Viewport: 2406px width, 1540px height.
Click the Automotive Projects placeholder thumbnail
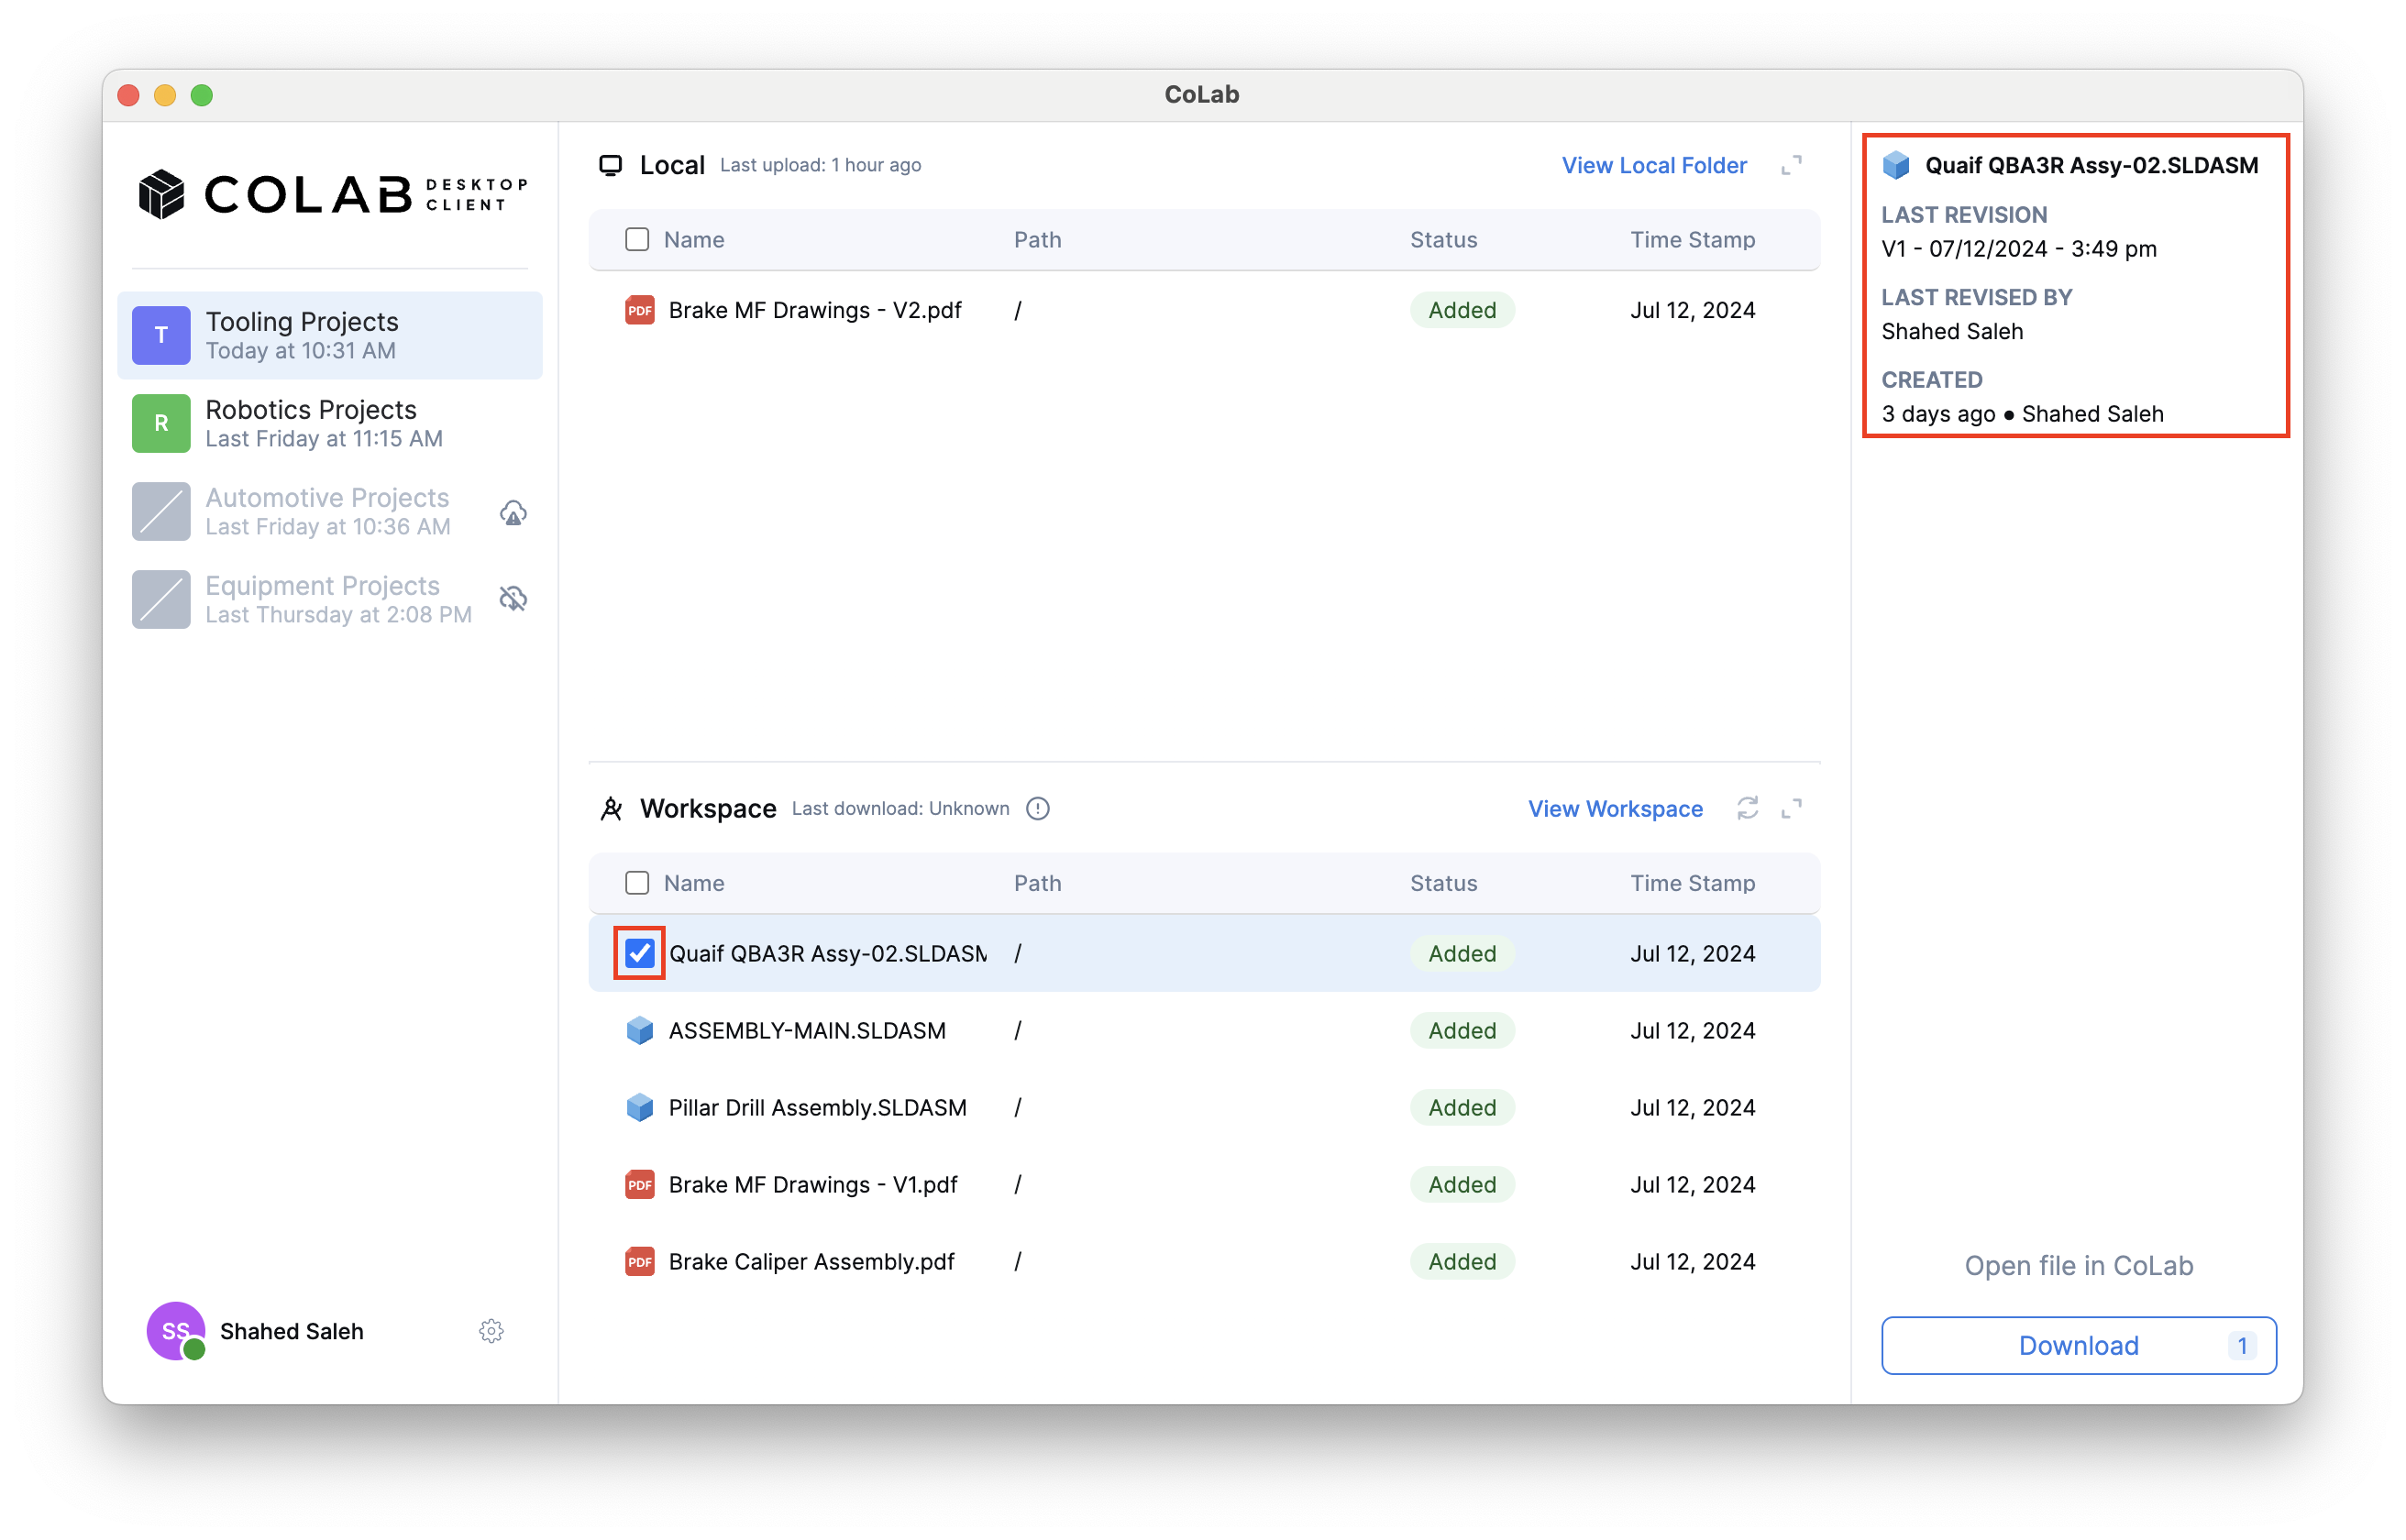[x=161, y=511]
